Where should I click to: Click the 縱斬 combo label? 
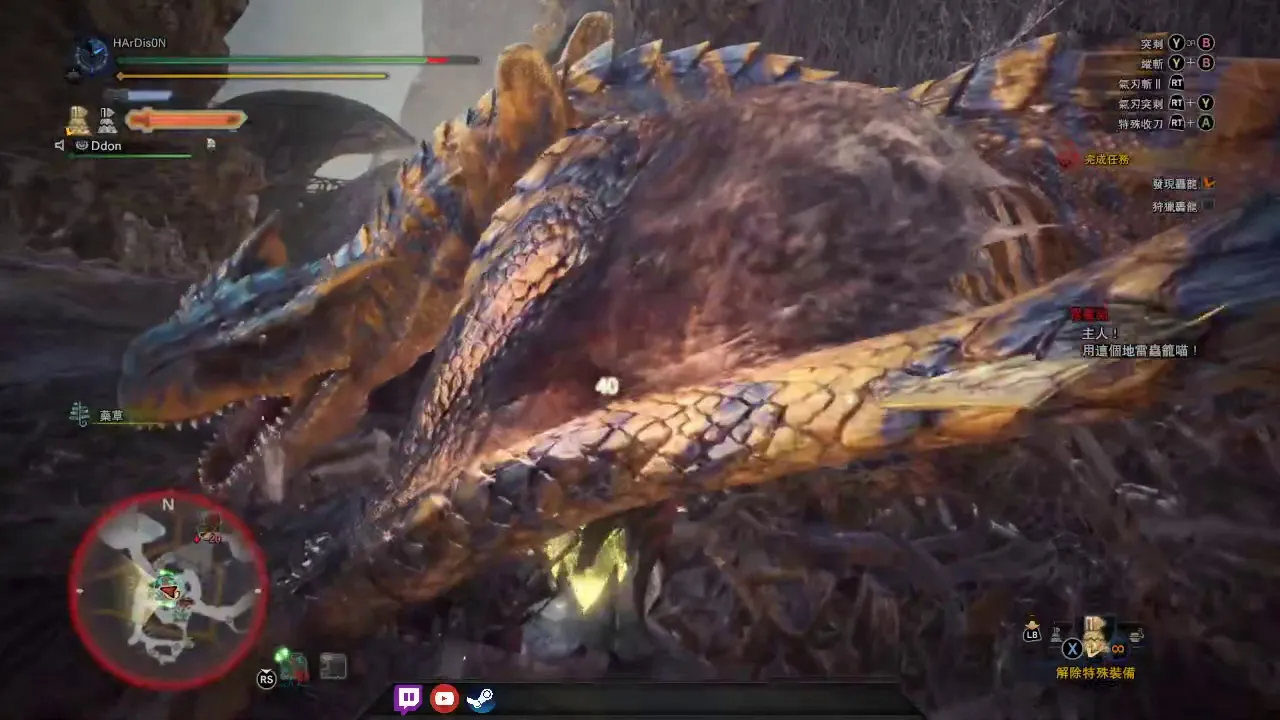(1151, 63)
